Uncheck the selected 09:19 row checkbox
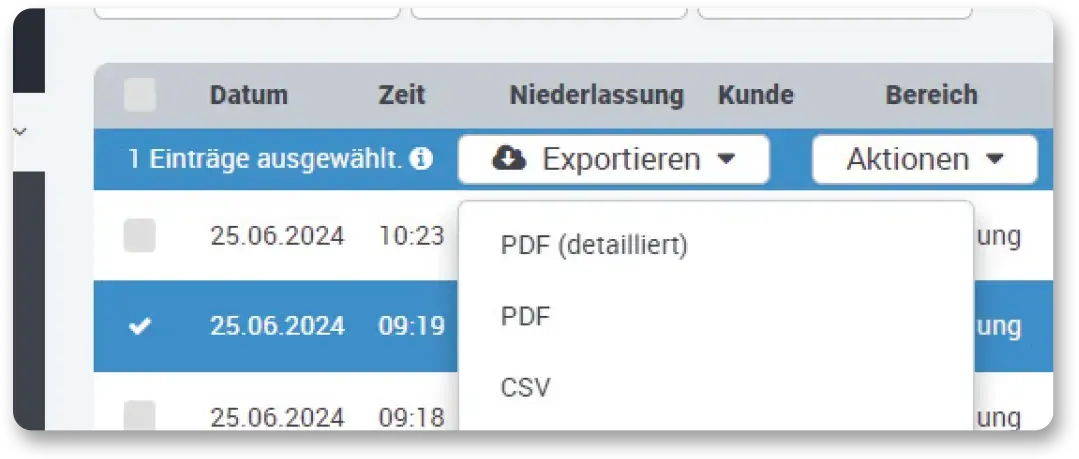Viewport: 1079px width, 459px height. 140,326
